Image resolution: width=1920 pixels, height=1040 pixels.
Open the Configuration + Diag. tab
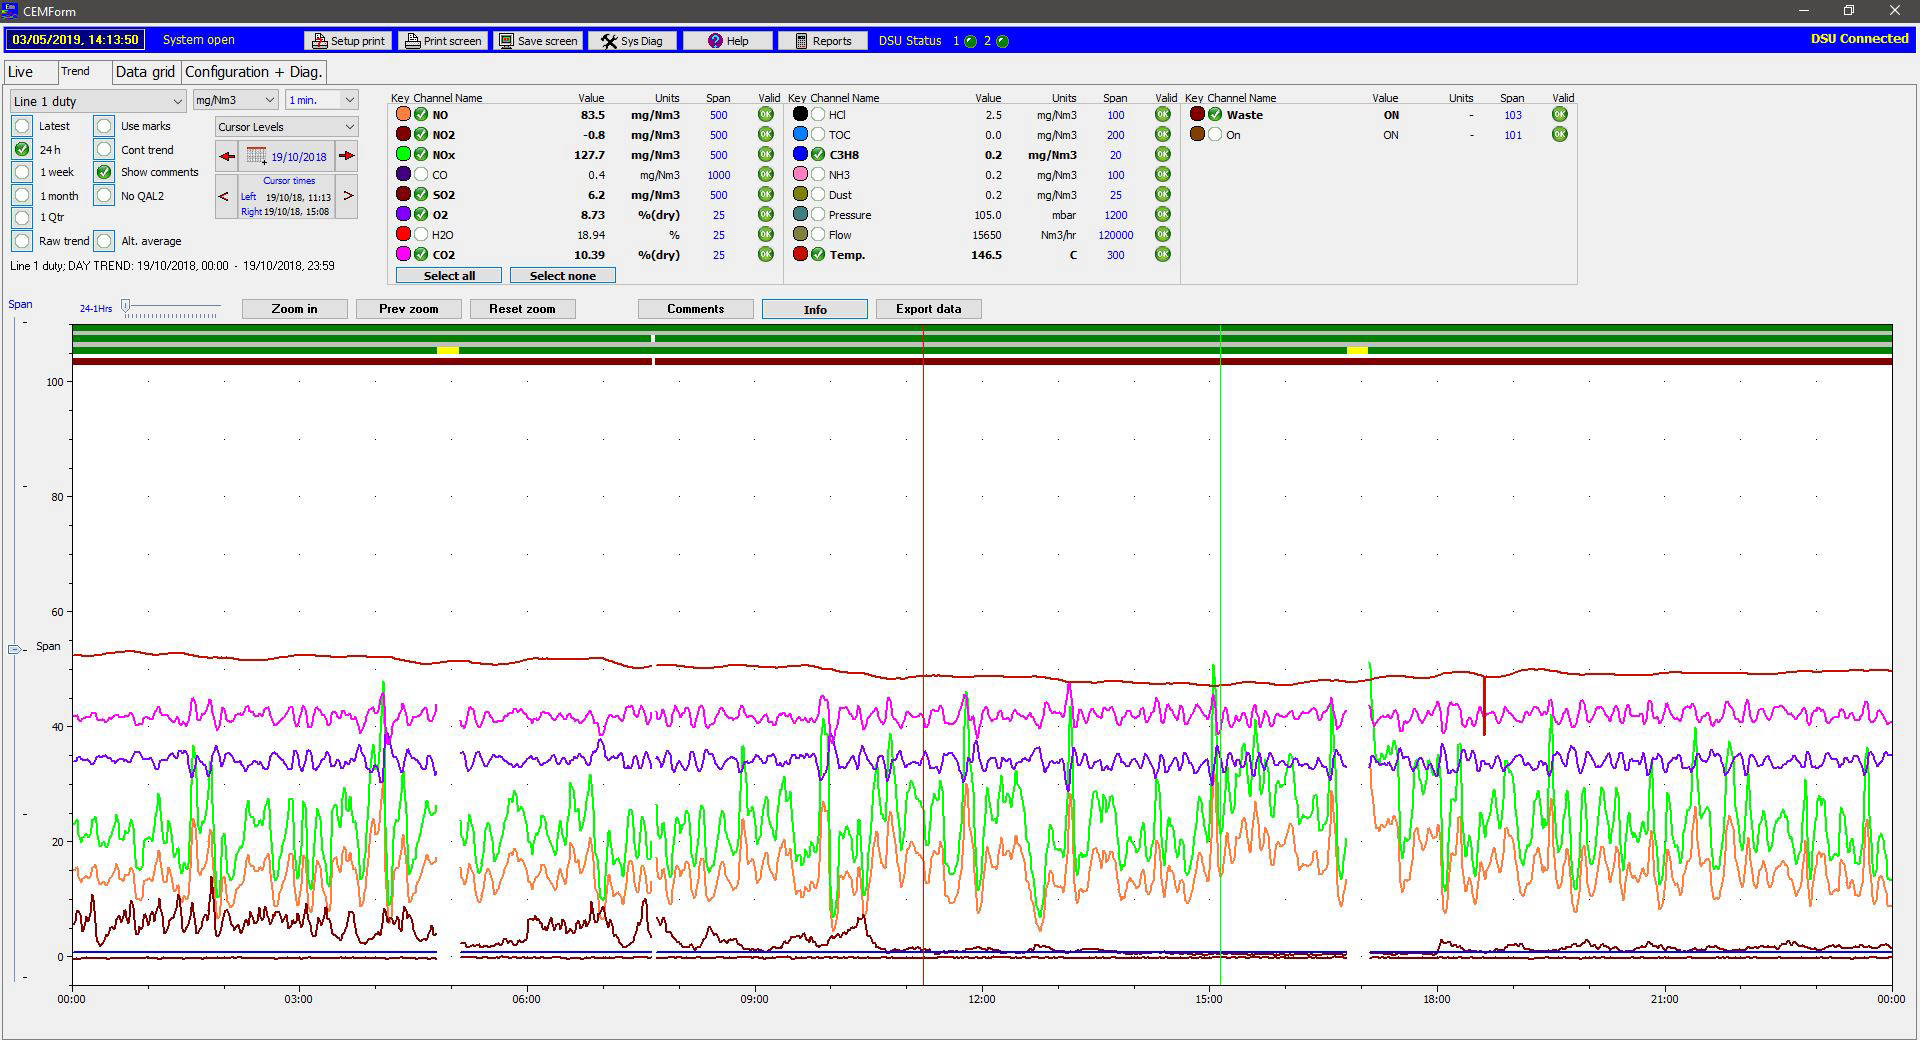[254, 72]
